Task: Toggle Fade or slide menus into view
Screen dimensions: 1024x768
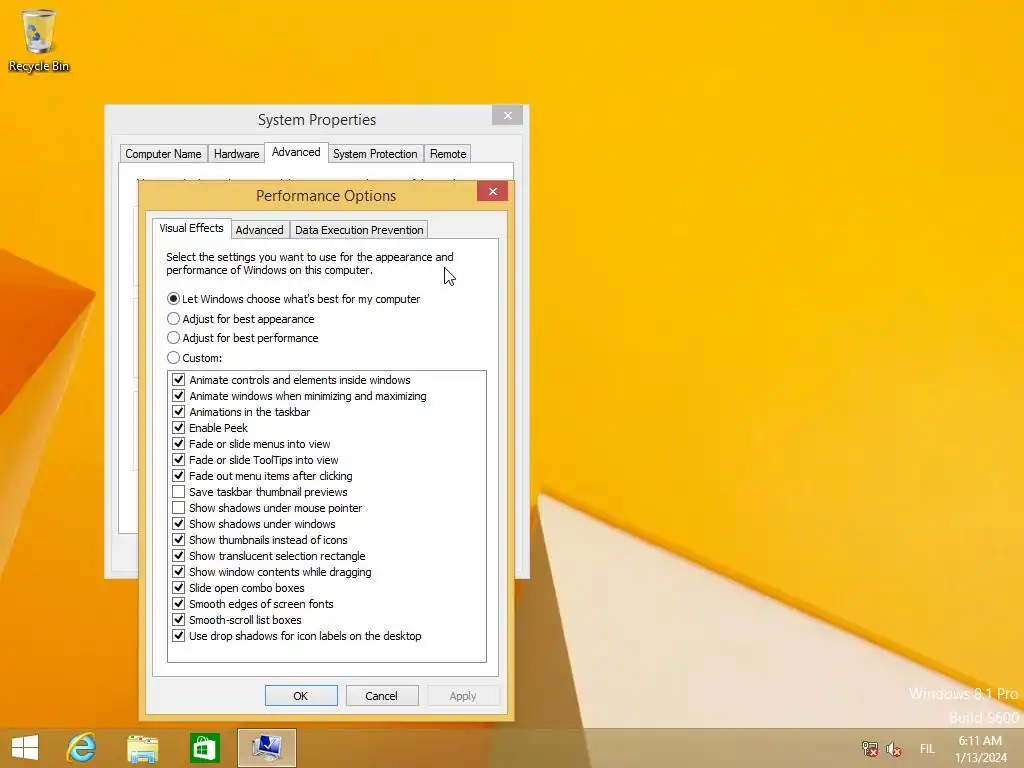Action: pyautogui.click(x=178, y=444)
